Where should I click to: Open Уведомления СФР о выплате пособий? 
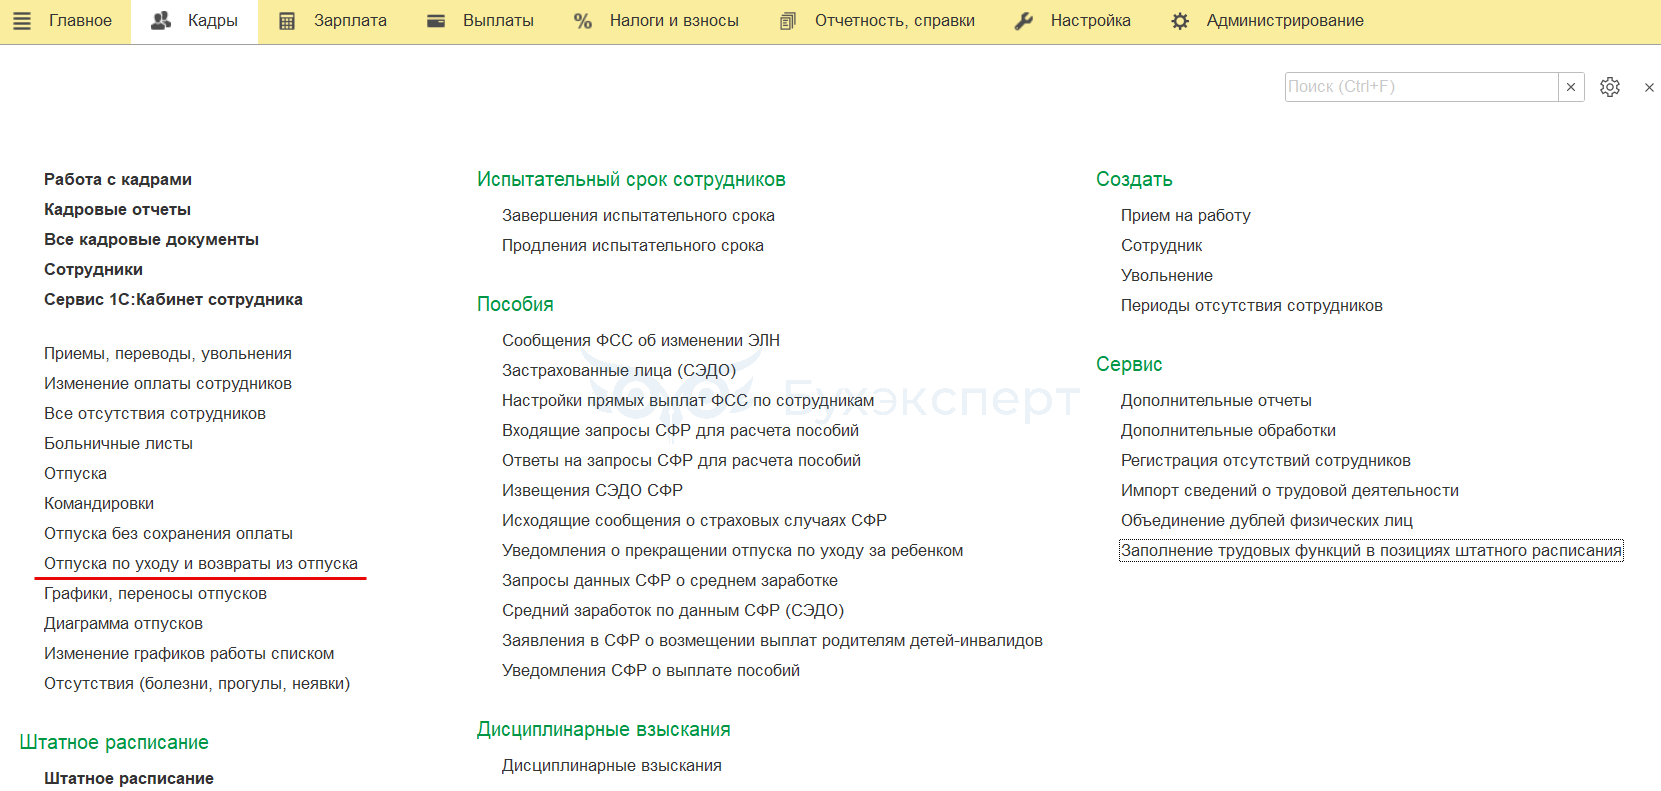pyautogui.click(x=651, y=671)
